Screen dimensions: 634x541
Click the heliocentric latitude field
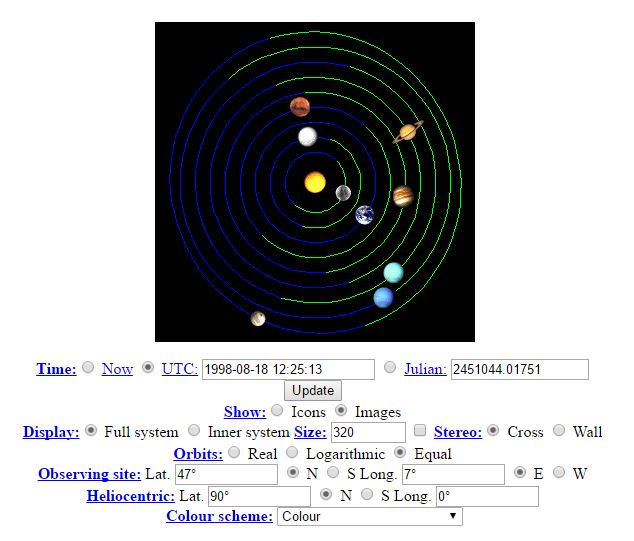point(259,496)
